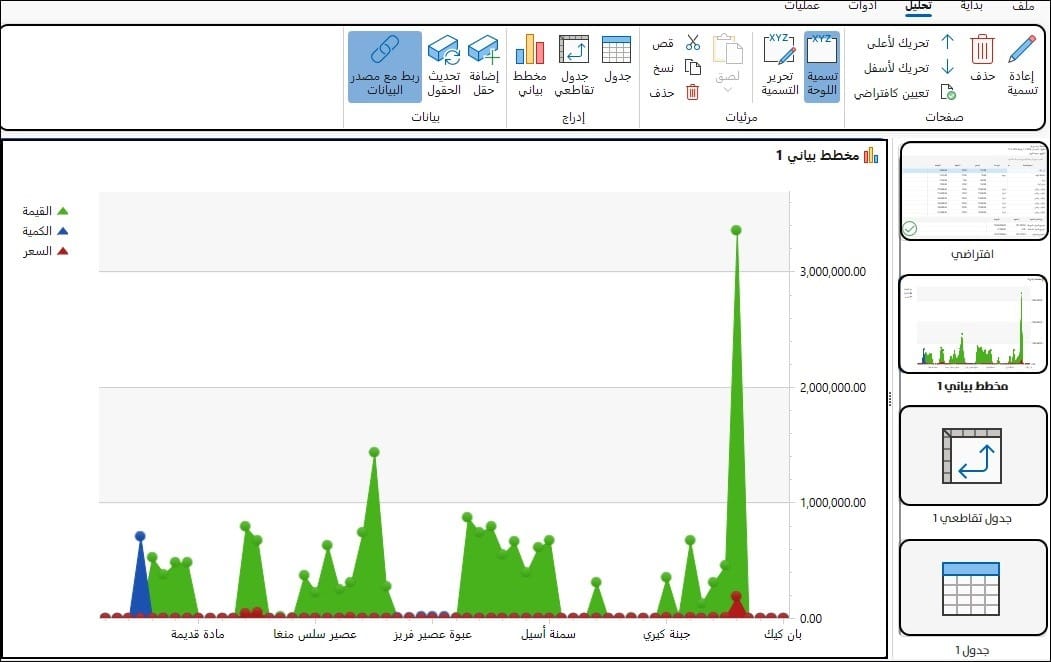Open edit caption (تحرير التسمية)
Viewport: 1051px width, 662px height.
[x=780, y=66]
